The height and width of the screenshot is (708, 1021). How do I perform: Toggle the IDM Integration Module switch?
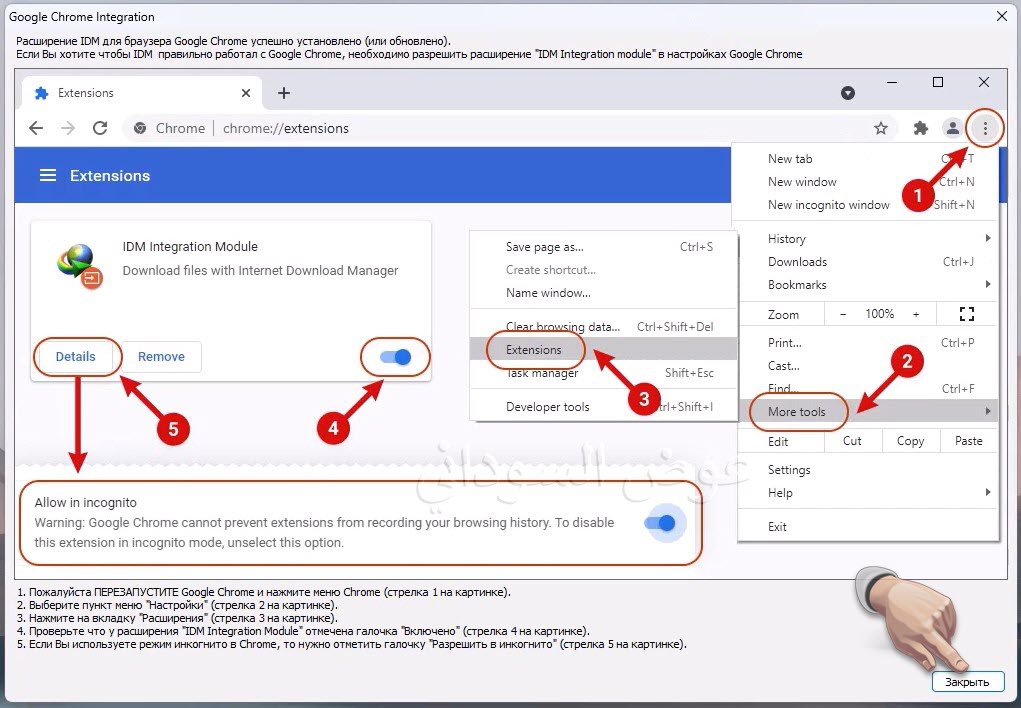point(396,357)
